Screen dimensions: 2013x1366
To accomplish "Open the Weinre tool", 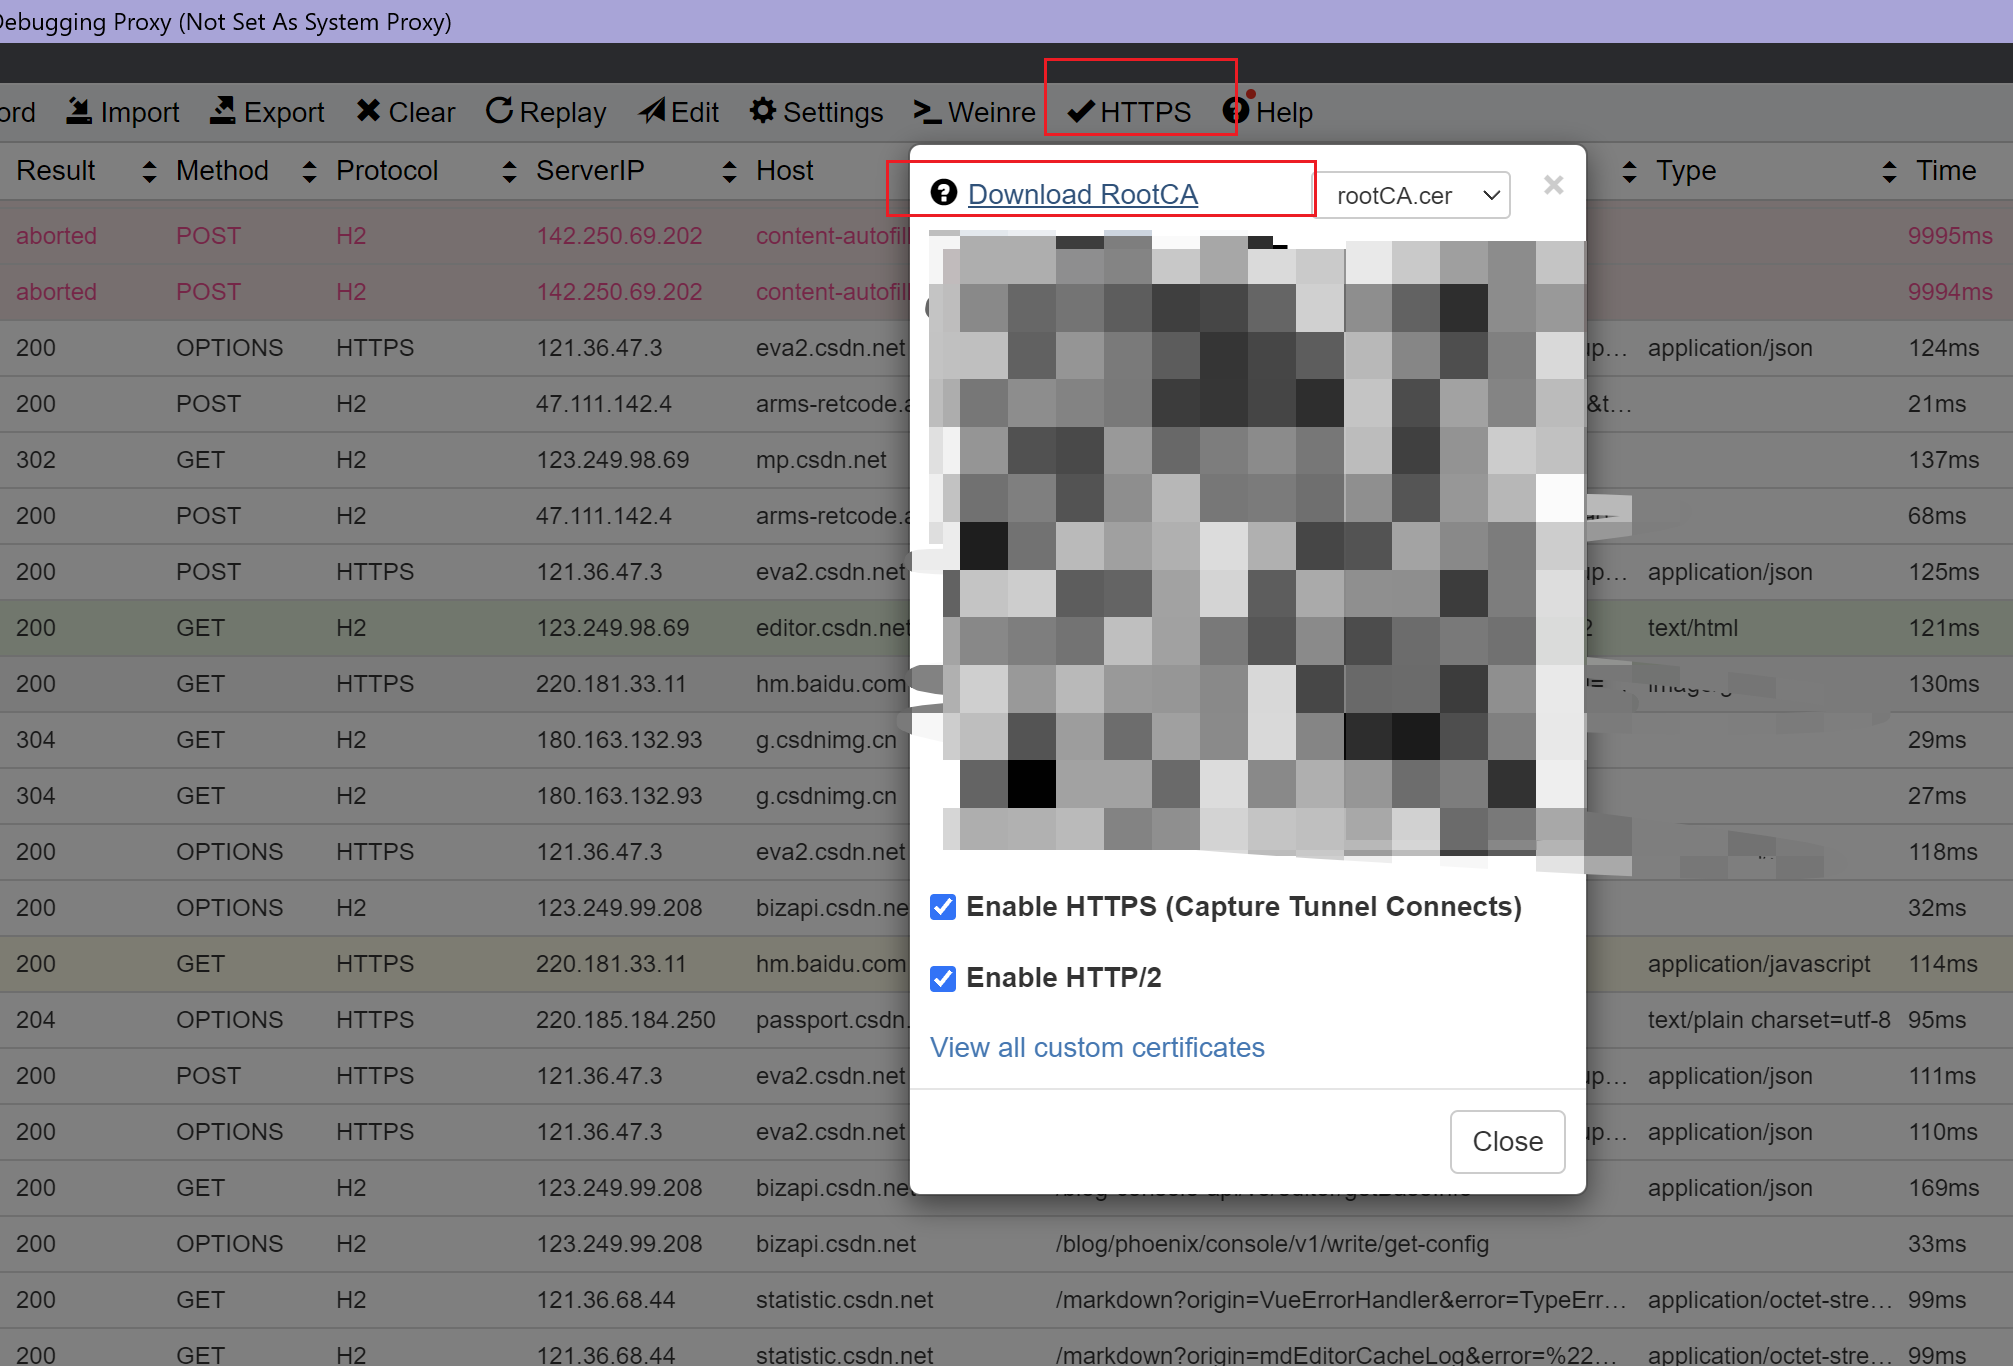I will [x=973, y=111].
